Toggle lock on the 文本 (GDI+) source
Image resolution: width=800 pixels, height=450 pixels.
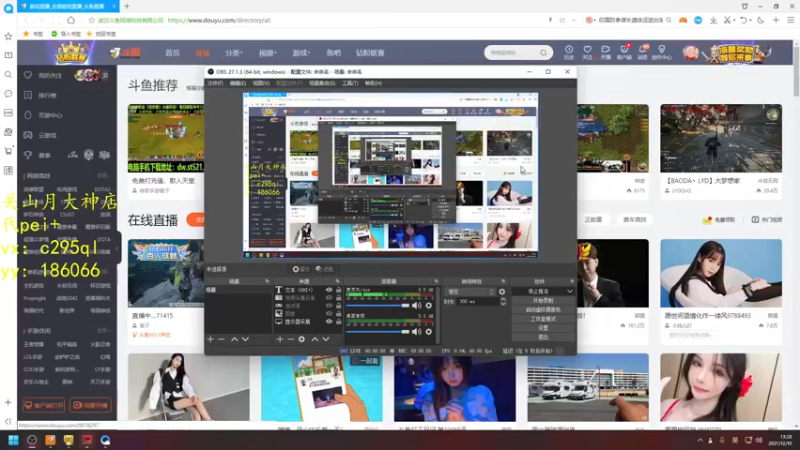pyautogui.click(x=338, y=290)
